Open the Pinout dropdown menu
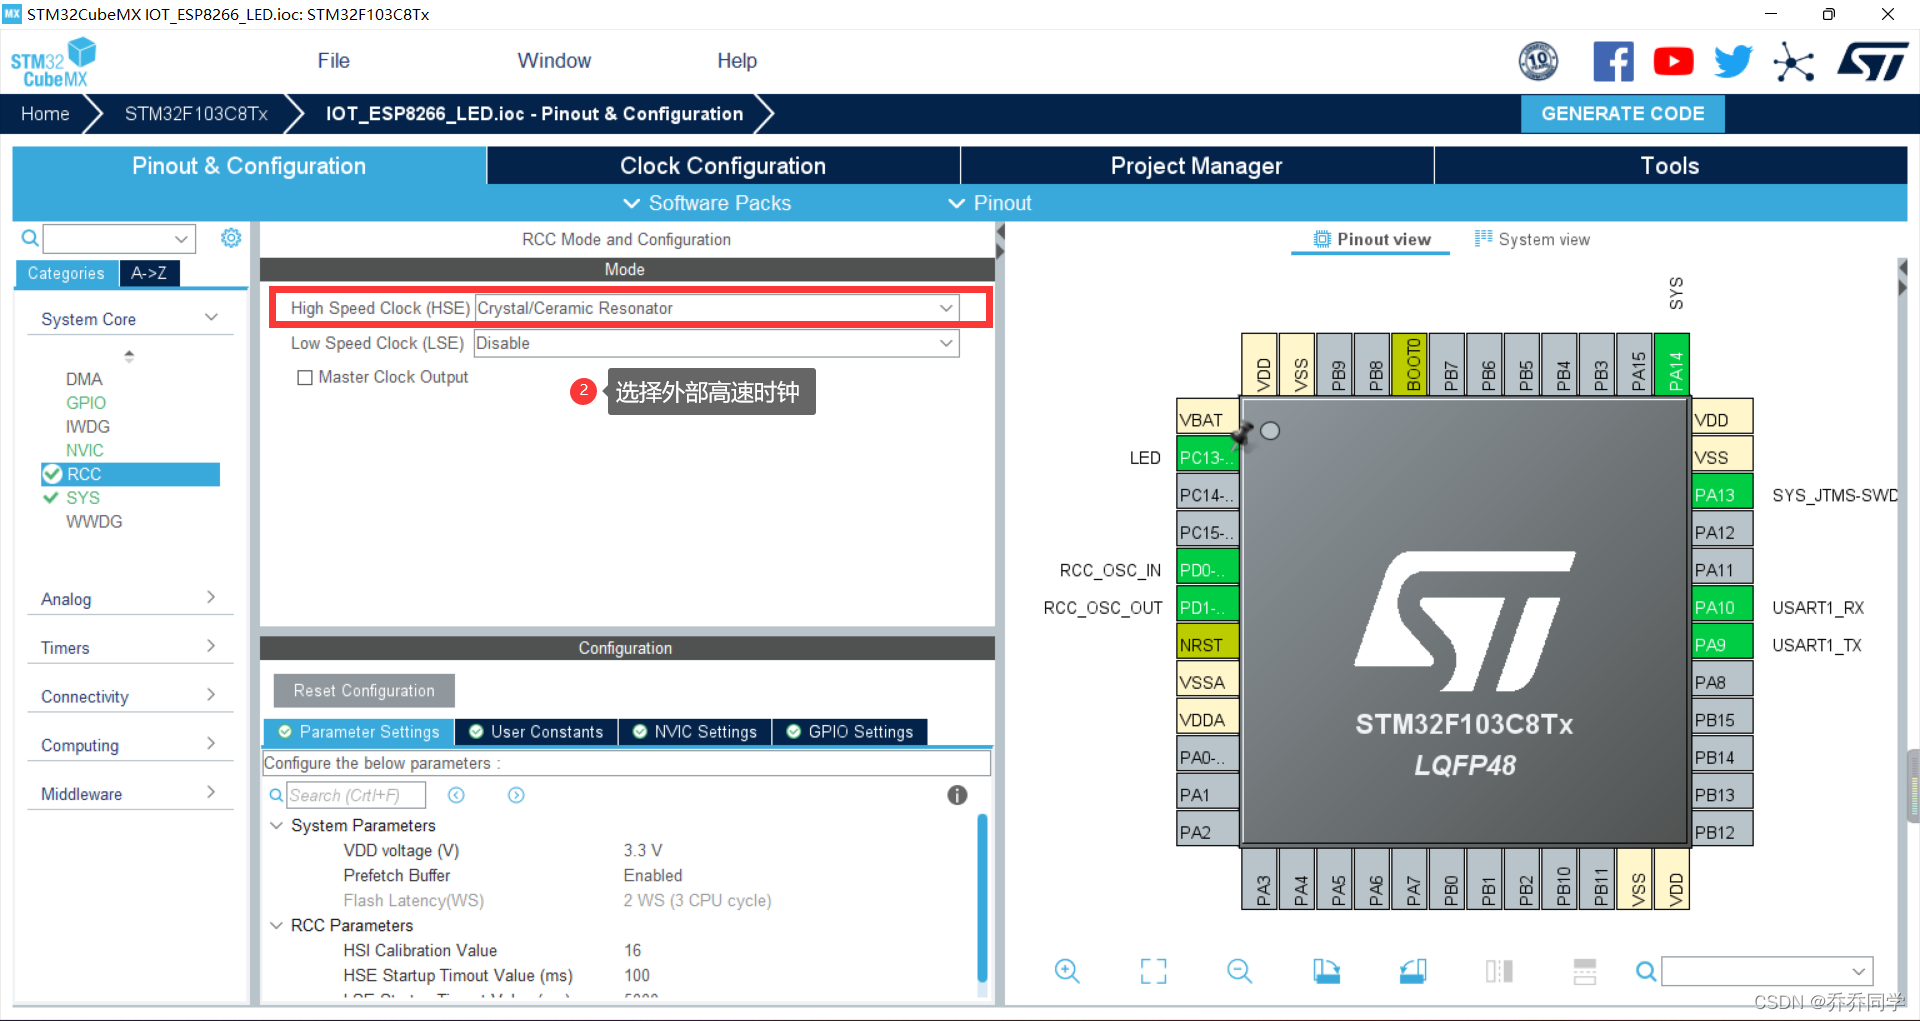This screenshot has height=1021, width=1920. pos(990,203)
